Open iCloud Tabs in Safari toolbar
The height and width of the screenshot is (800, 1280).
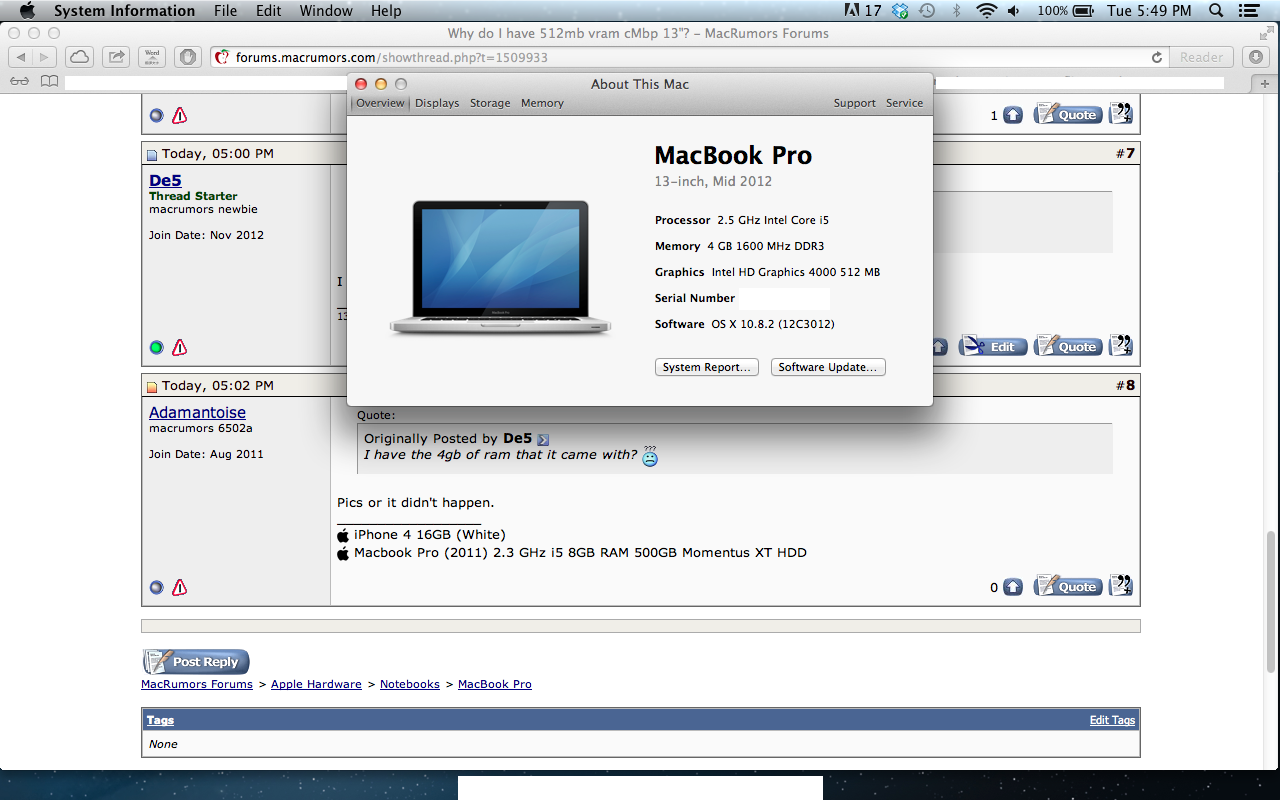pyautogui.click(x=80, y=57)
